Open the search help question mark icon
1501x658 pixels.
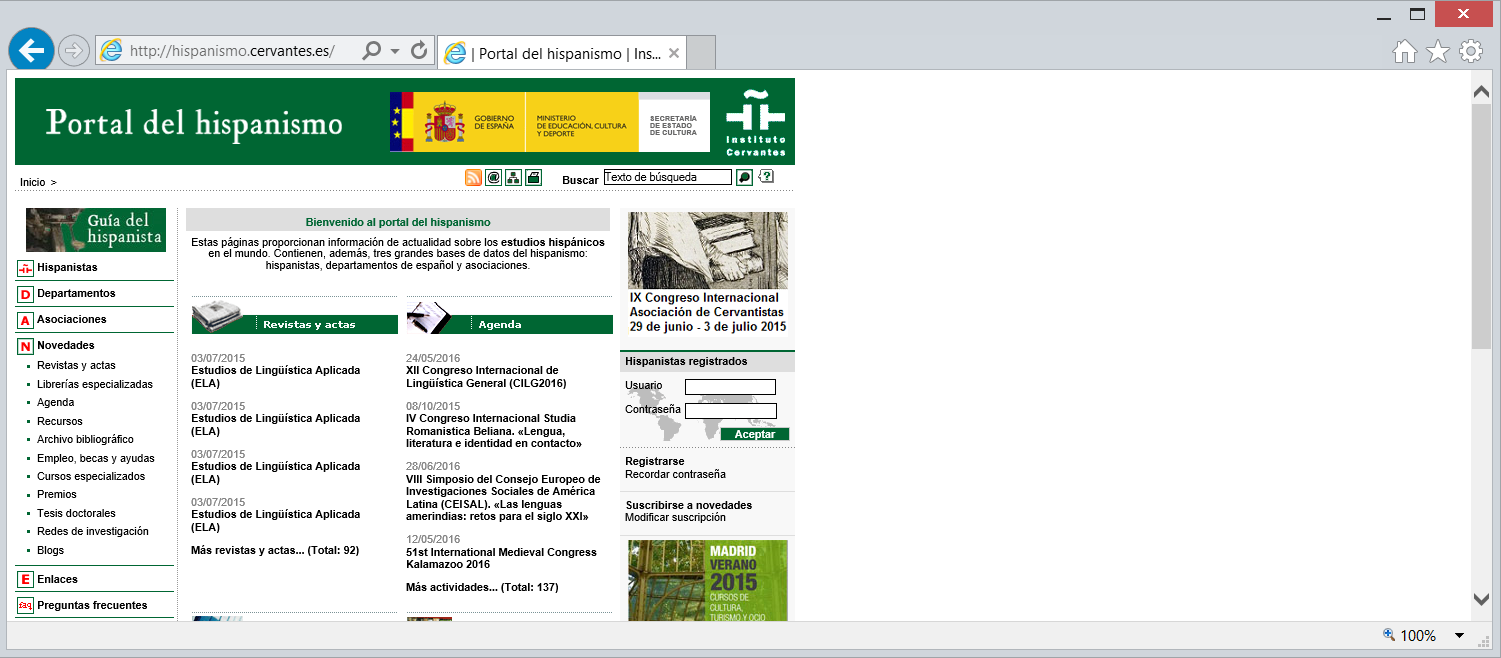[766, 177]
